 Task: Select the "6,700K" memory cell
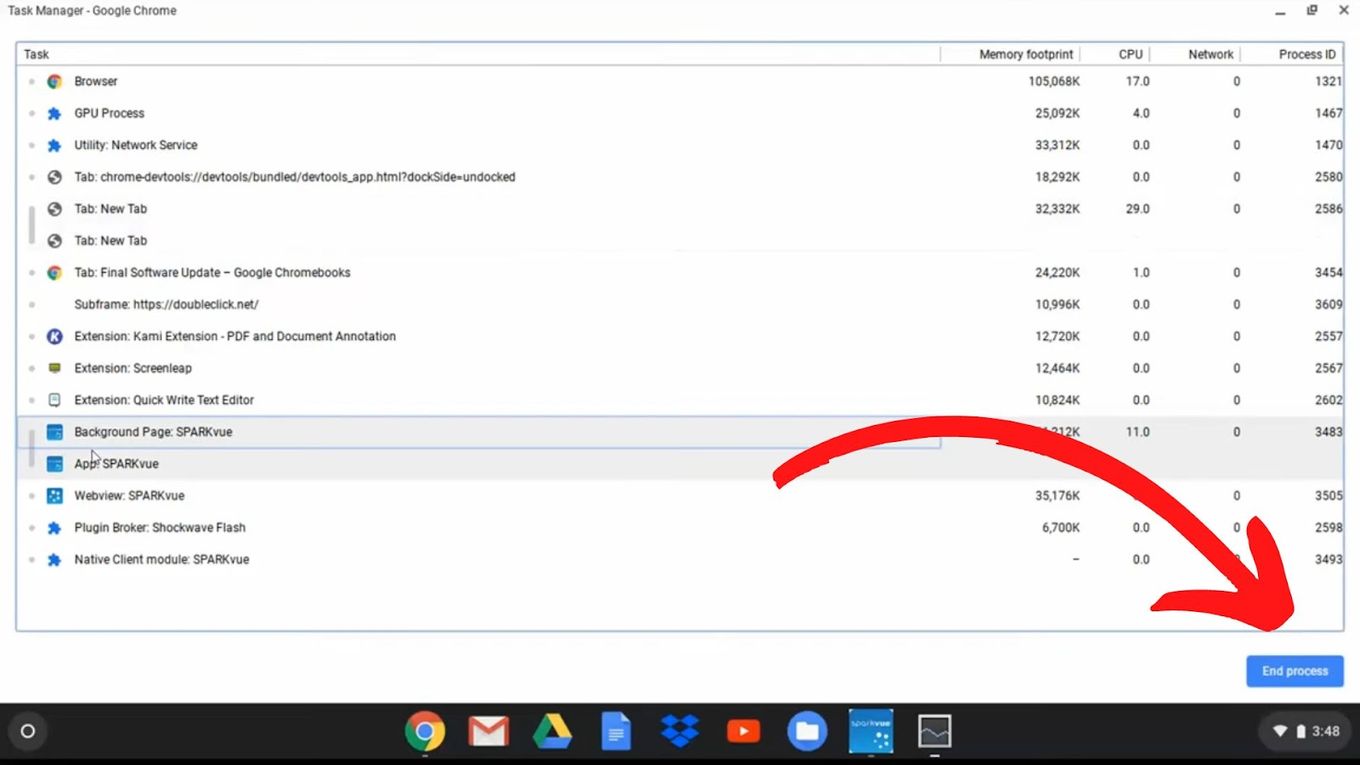click(x=1061, y=528)
